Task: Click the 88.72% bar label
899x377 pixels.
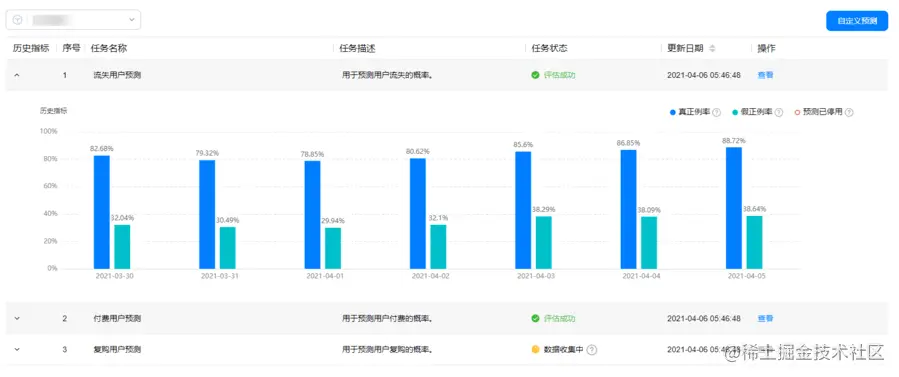Action: (x=734, y=140)
